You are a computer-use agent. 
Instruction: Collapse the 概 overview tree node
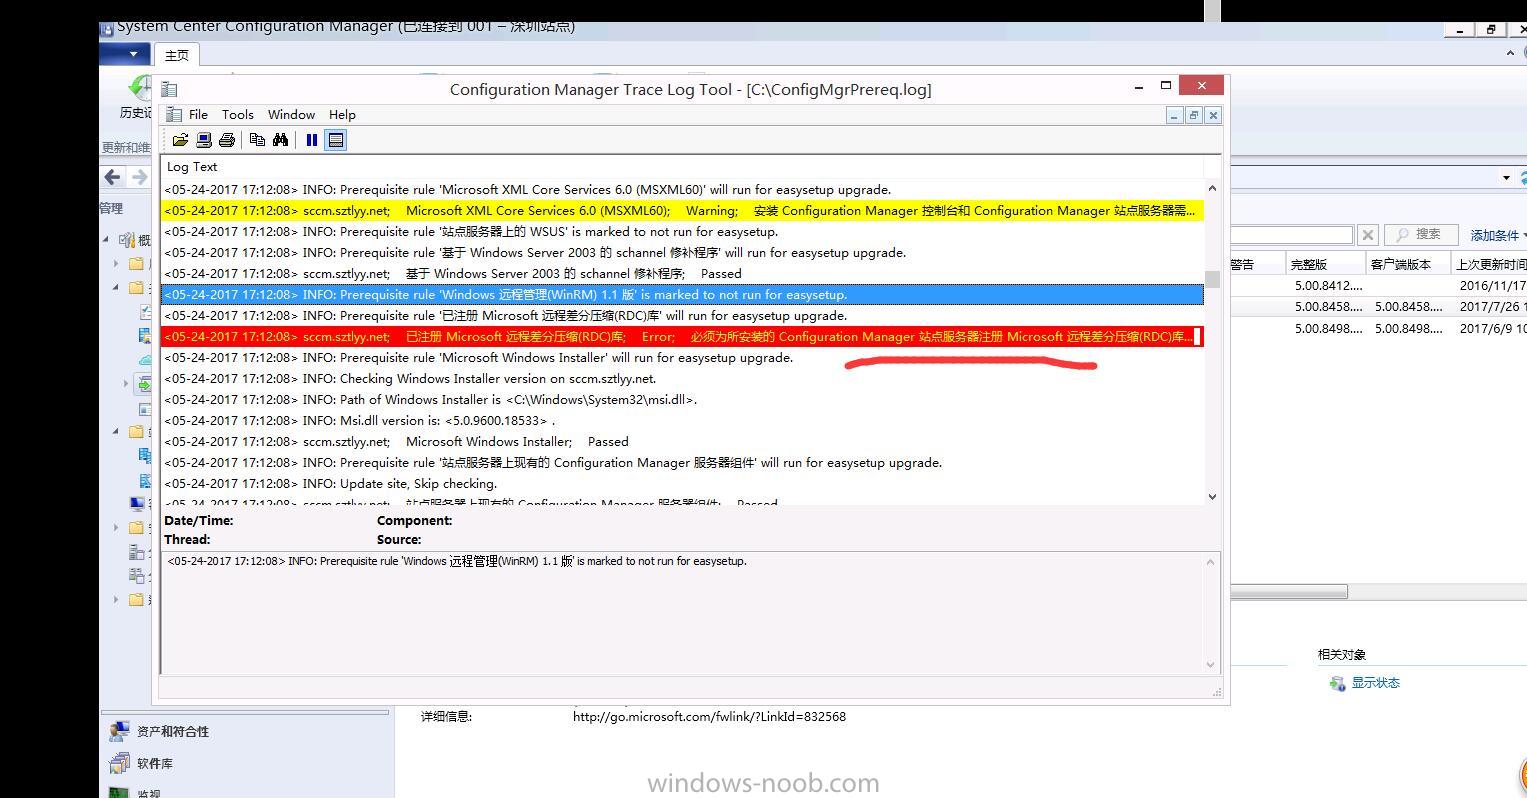(x=106, y=239)
